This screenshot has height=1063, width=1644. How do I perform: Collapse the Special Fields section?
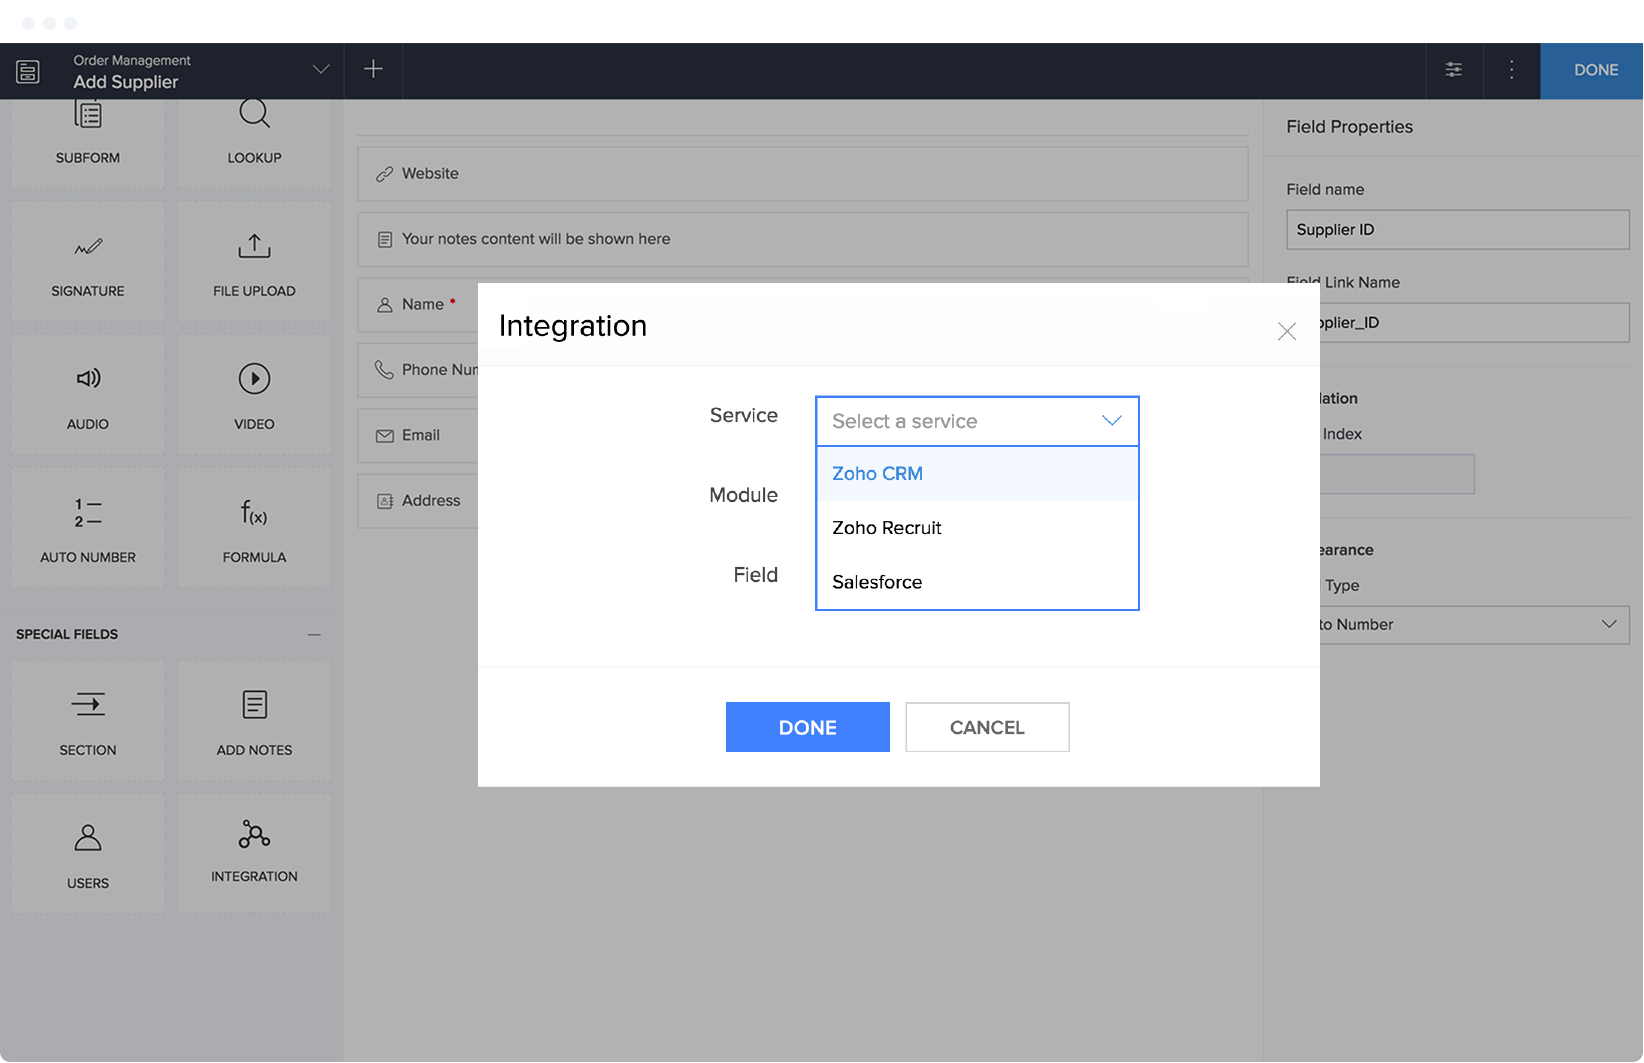[x=314, y=634]
